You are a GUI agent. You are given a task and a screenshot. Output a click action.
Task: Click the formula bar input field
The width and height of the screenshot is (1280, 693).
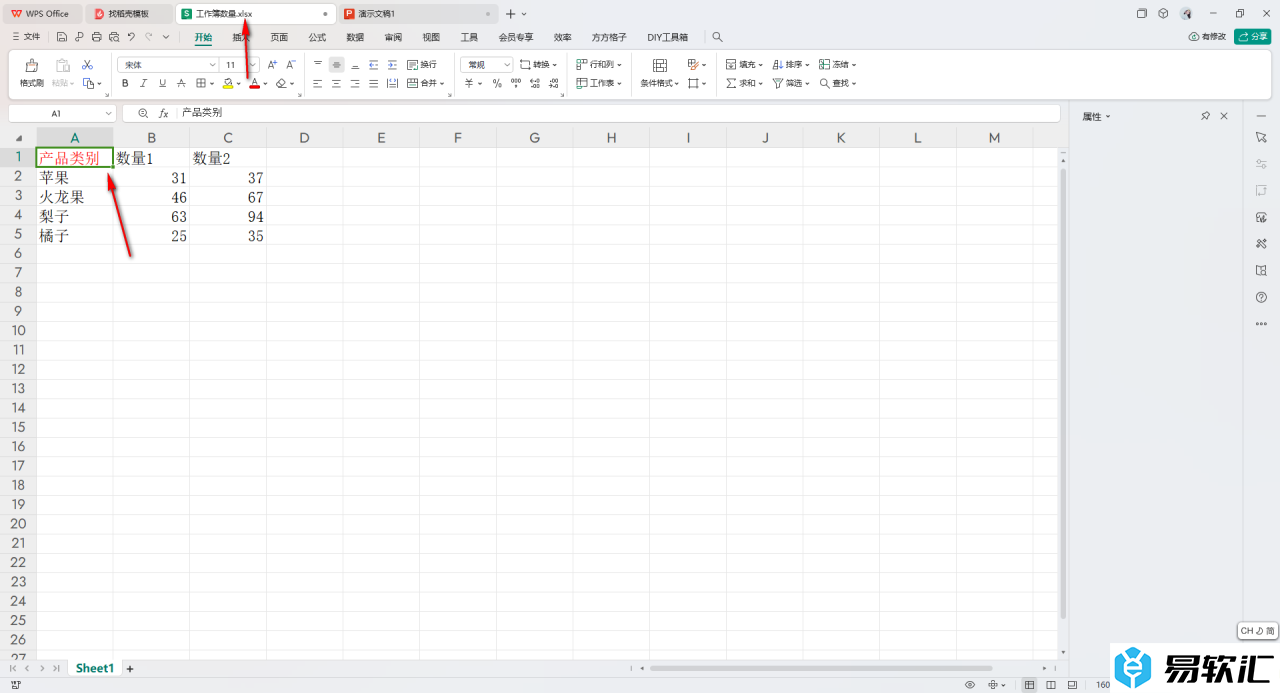point(618,113)
